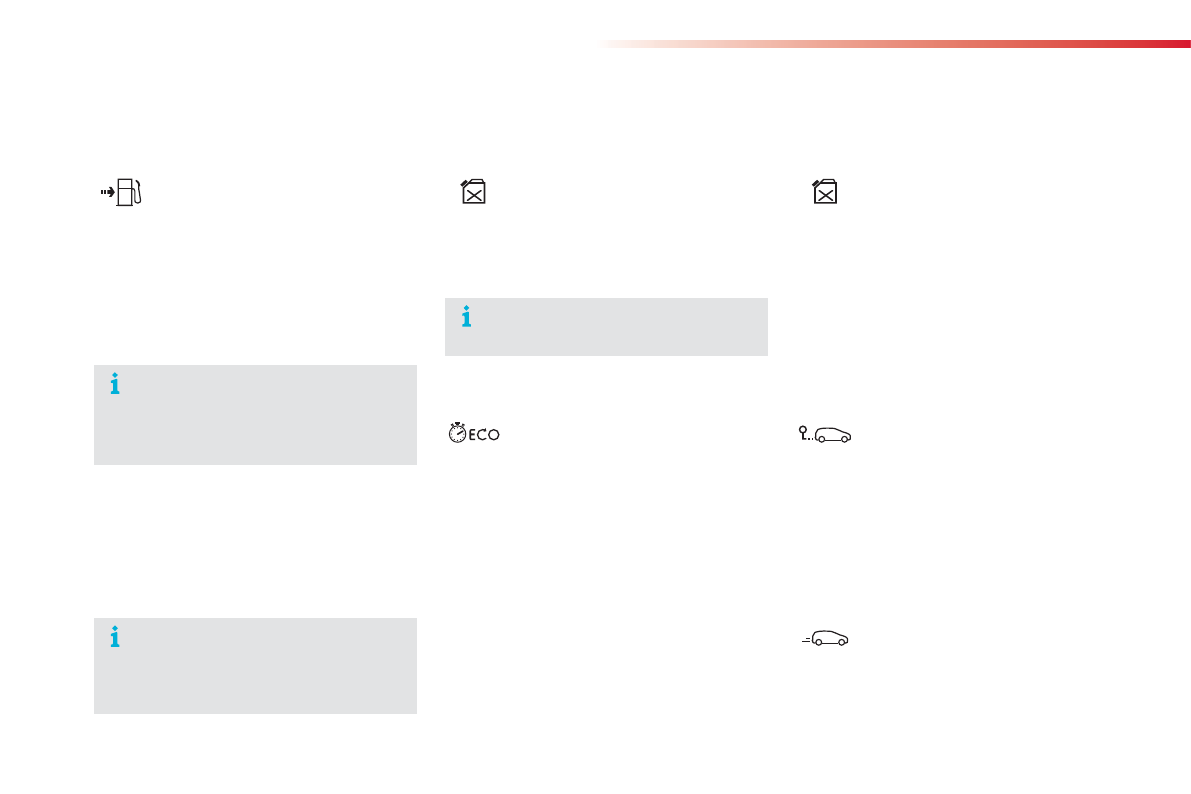
Task: Click the short grey note box above ECO
Action: coord(606,327)
